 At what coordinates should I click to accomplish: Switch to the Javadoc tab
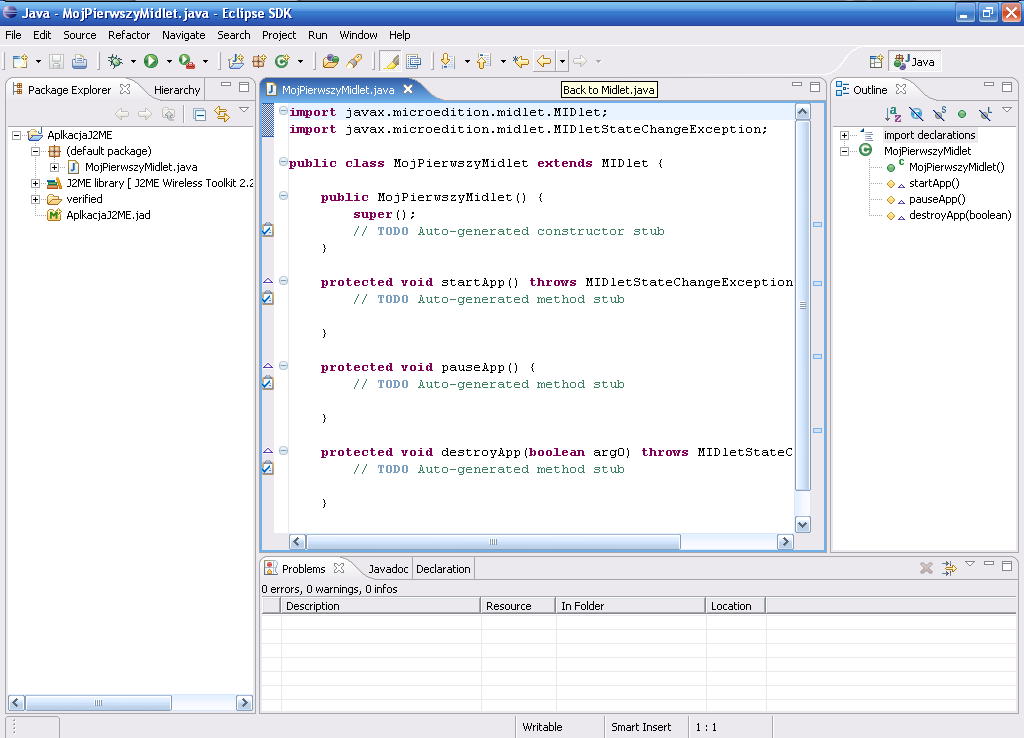[x=388, y=570]
